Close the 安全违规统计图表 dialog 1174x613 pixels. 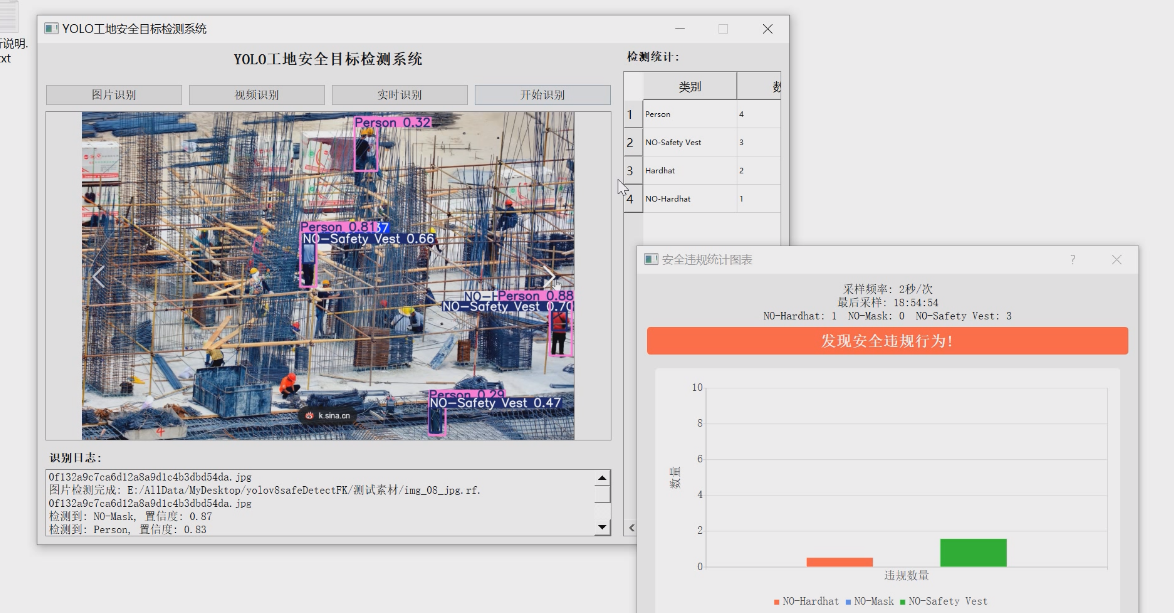(1117, 260)
